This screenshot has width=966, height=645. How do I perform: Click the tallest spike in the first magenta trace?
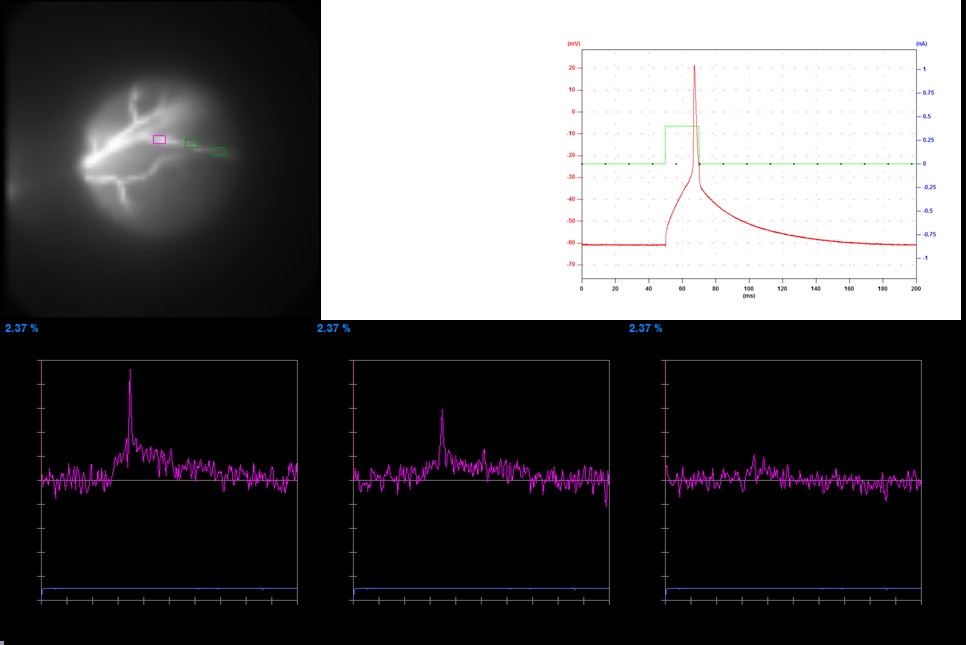(x=130, y=371)
